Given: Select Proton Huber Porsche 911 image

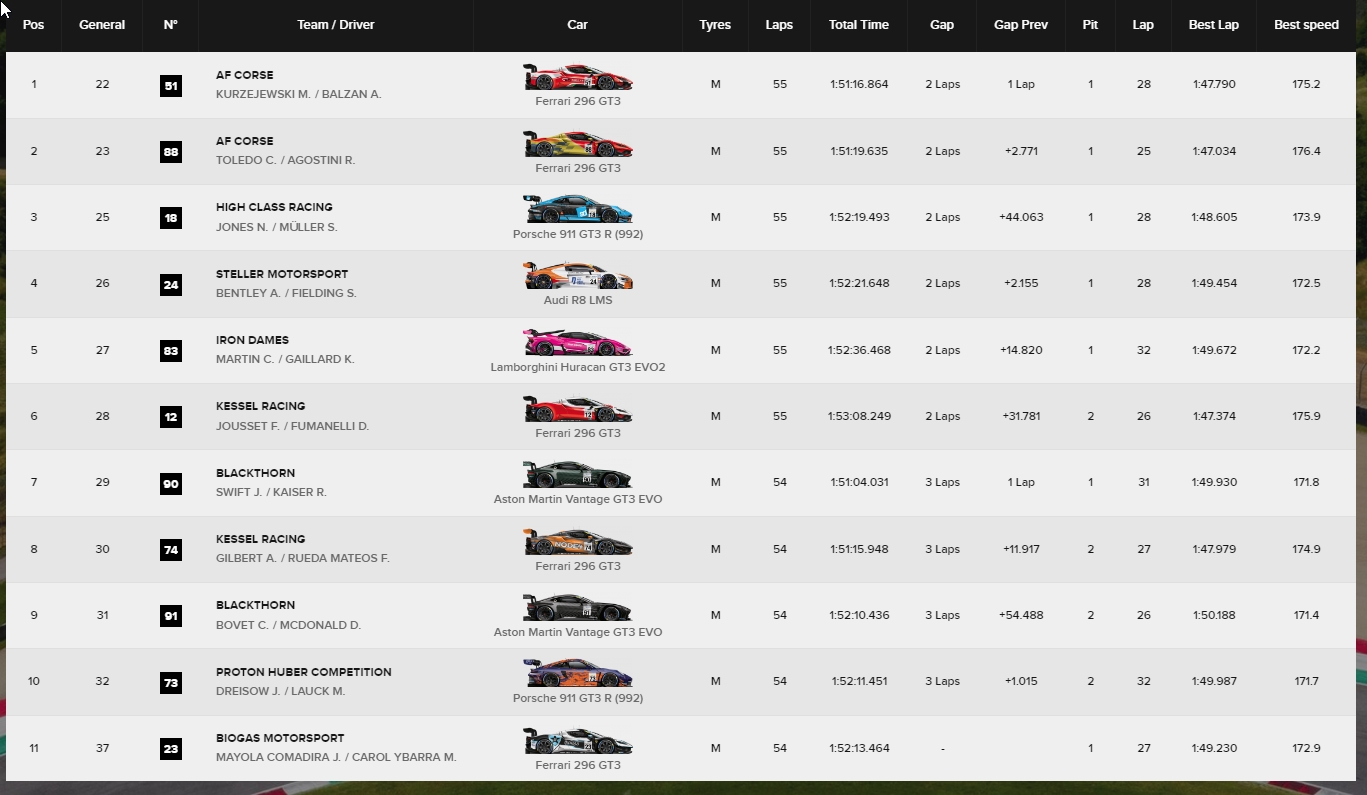Looking at the screenshot, I should click(578, 674).
